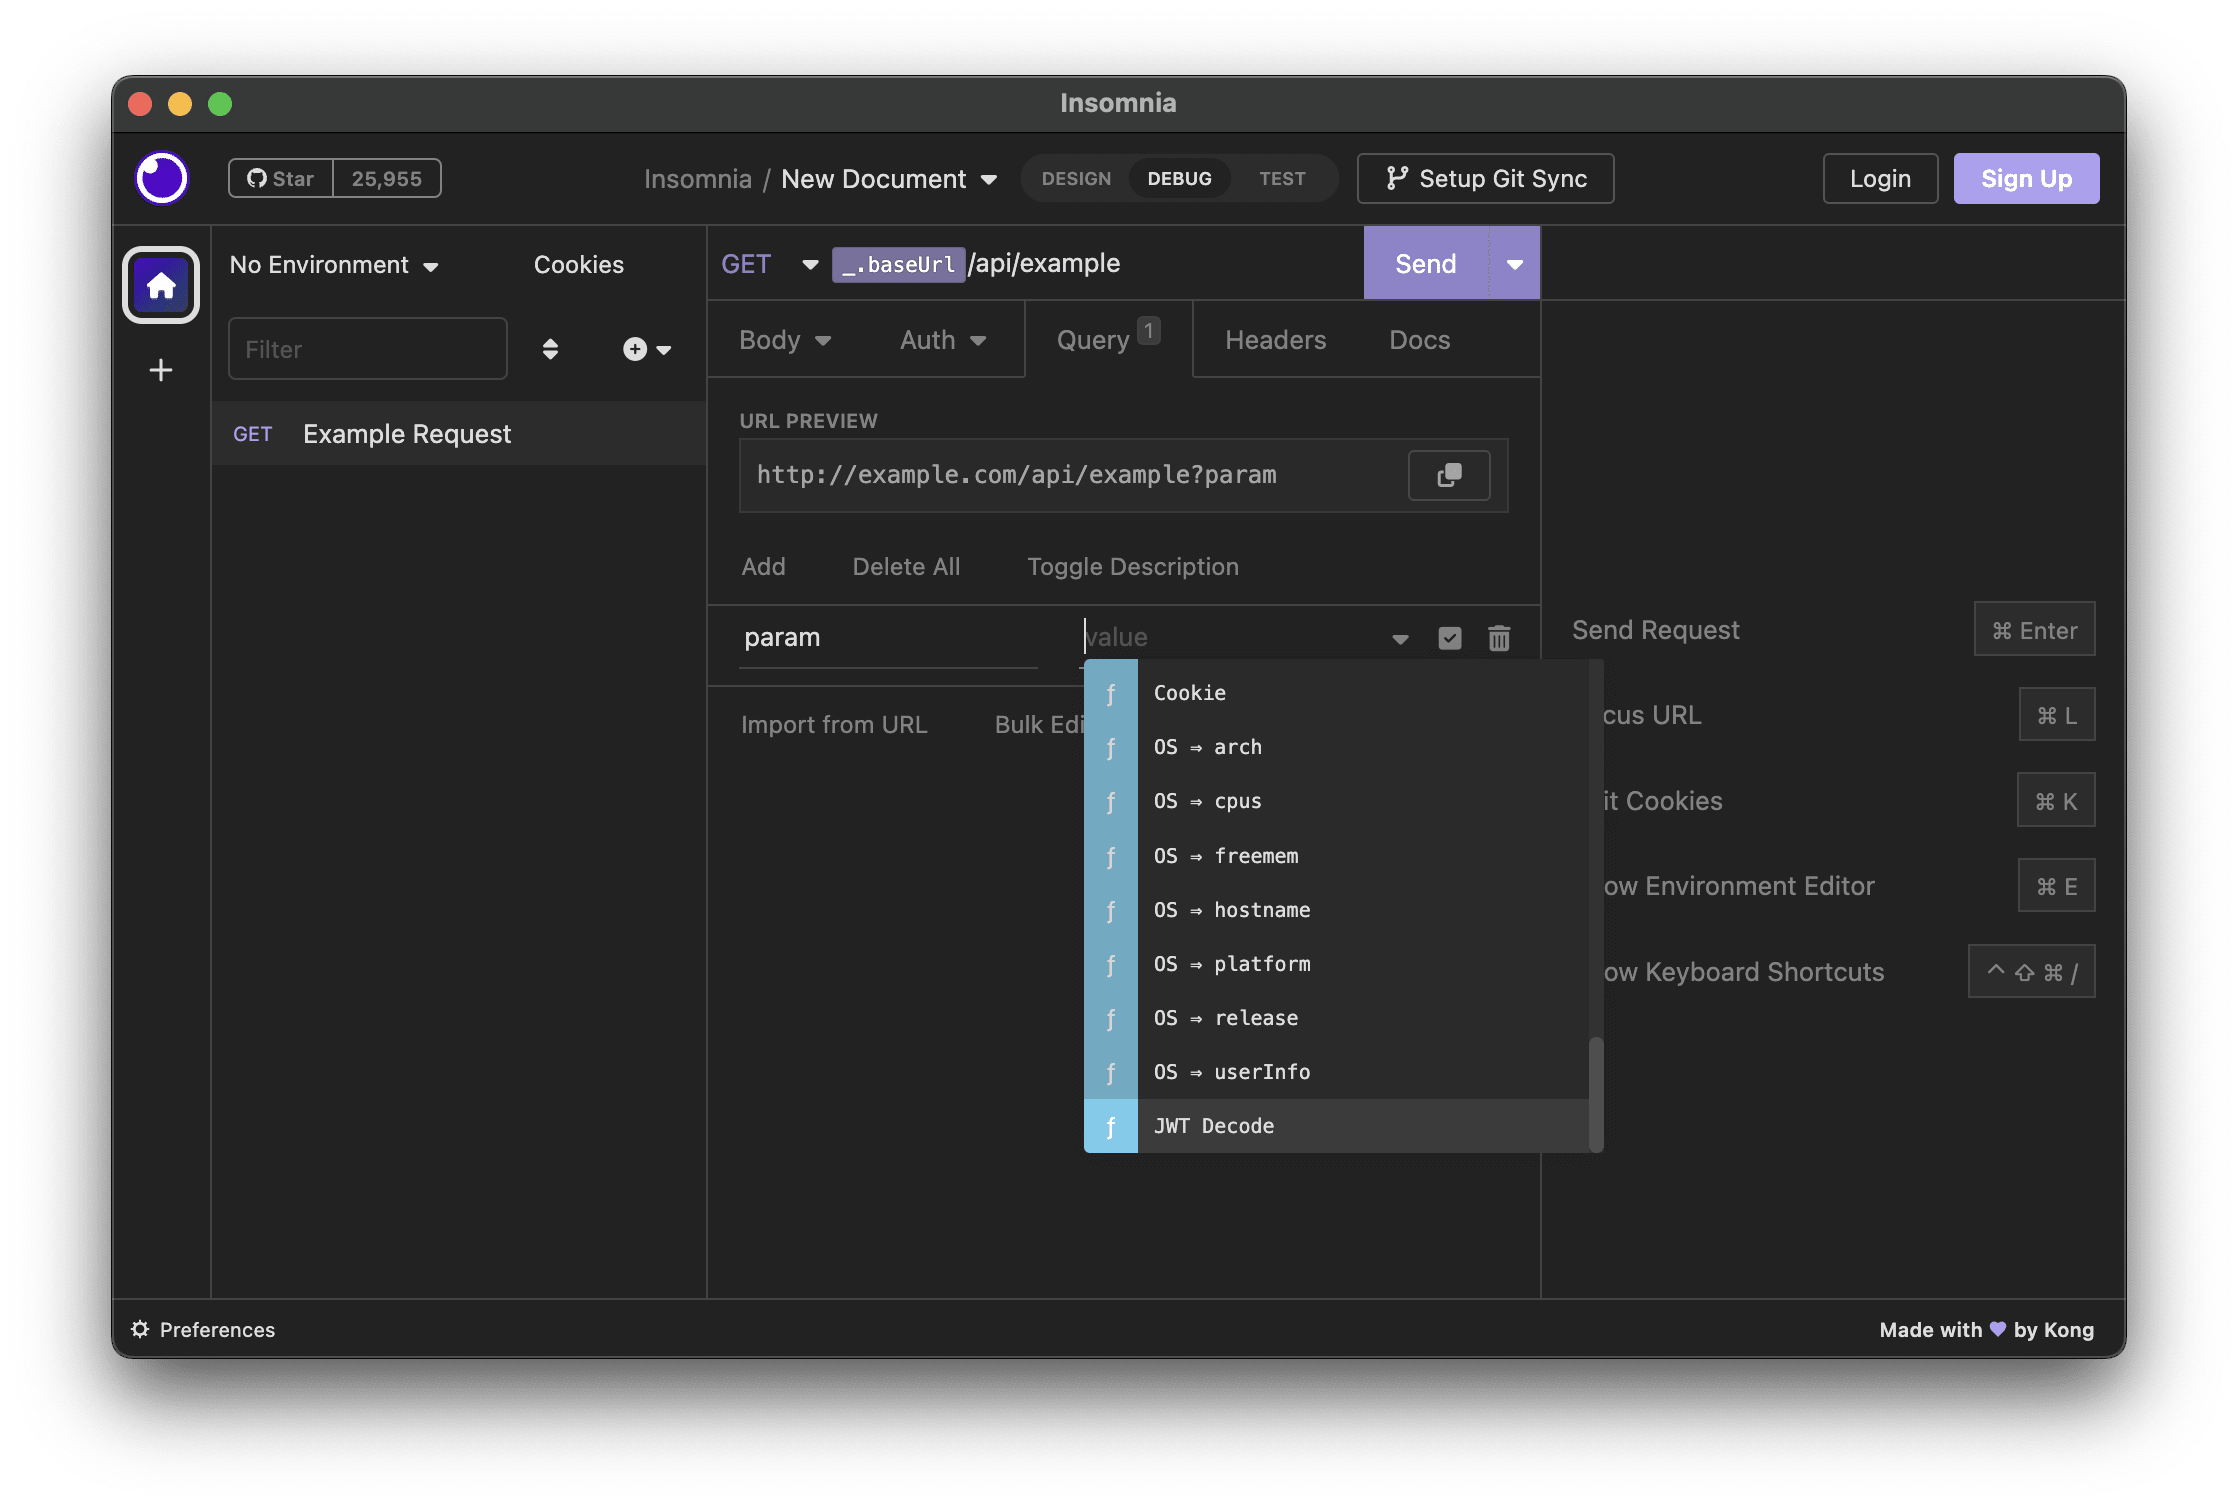Select OS arch from autocomplete list
2238x1506 pixels.
tap(1336, 747)
